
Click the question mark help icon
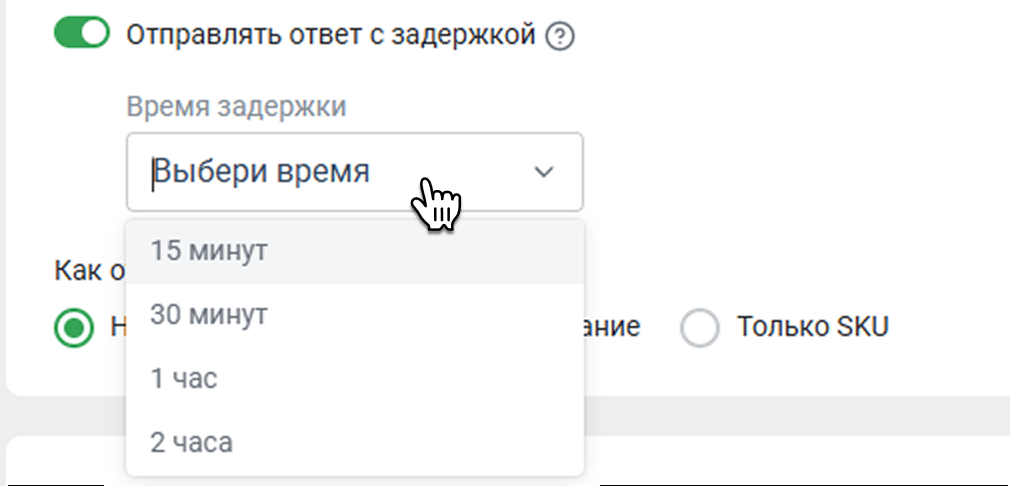[x=563, y=38]
